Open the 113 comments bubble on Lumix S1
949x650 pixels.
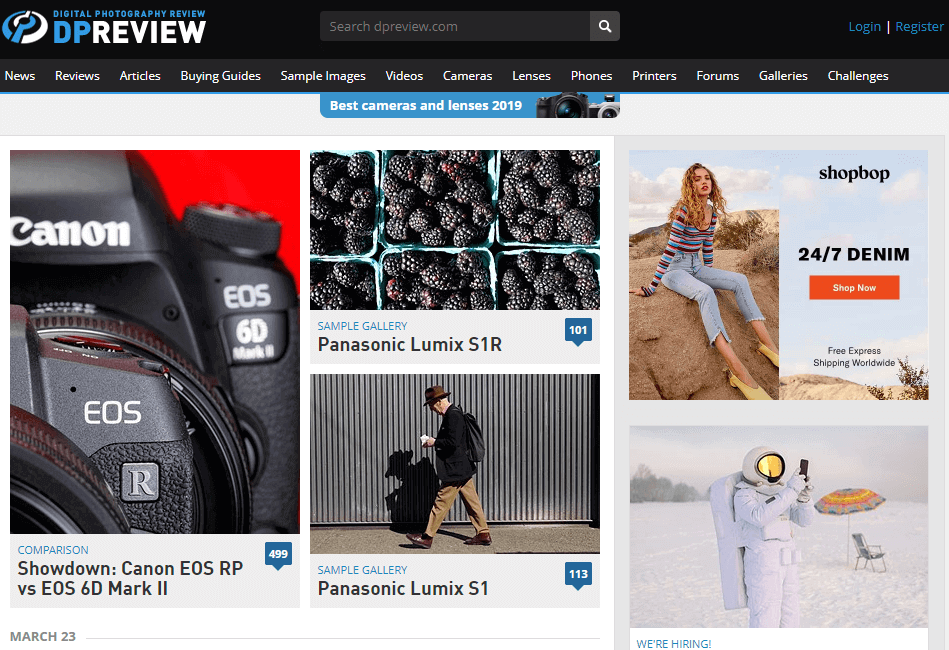pyautogui.click(x=578, y=574)
